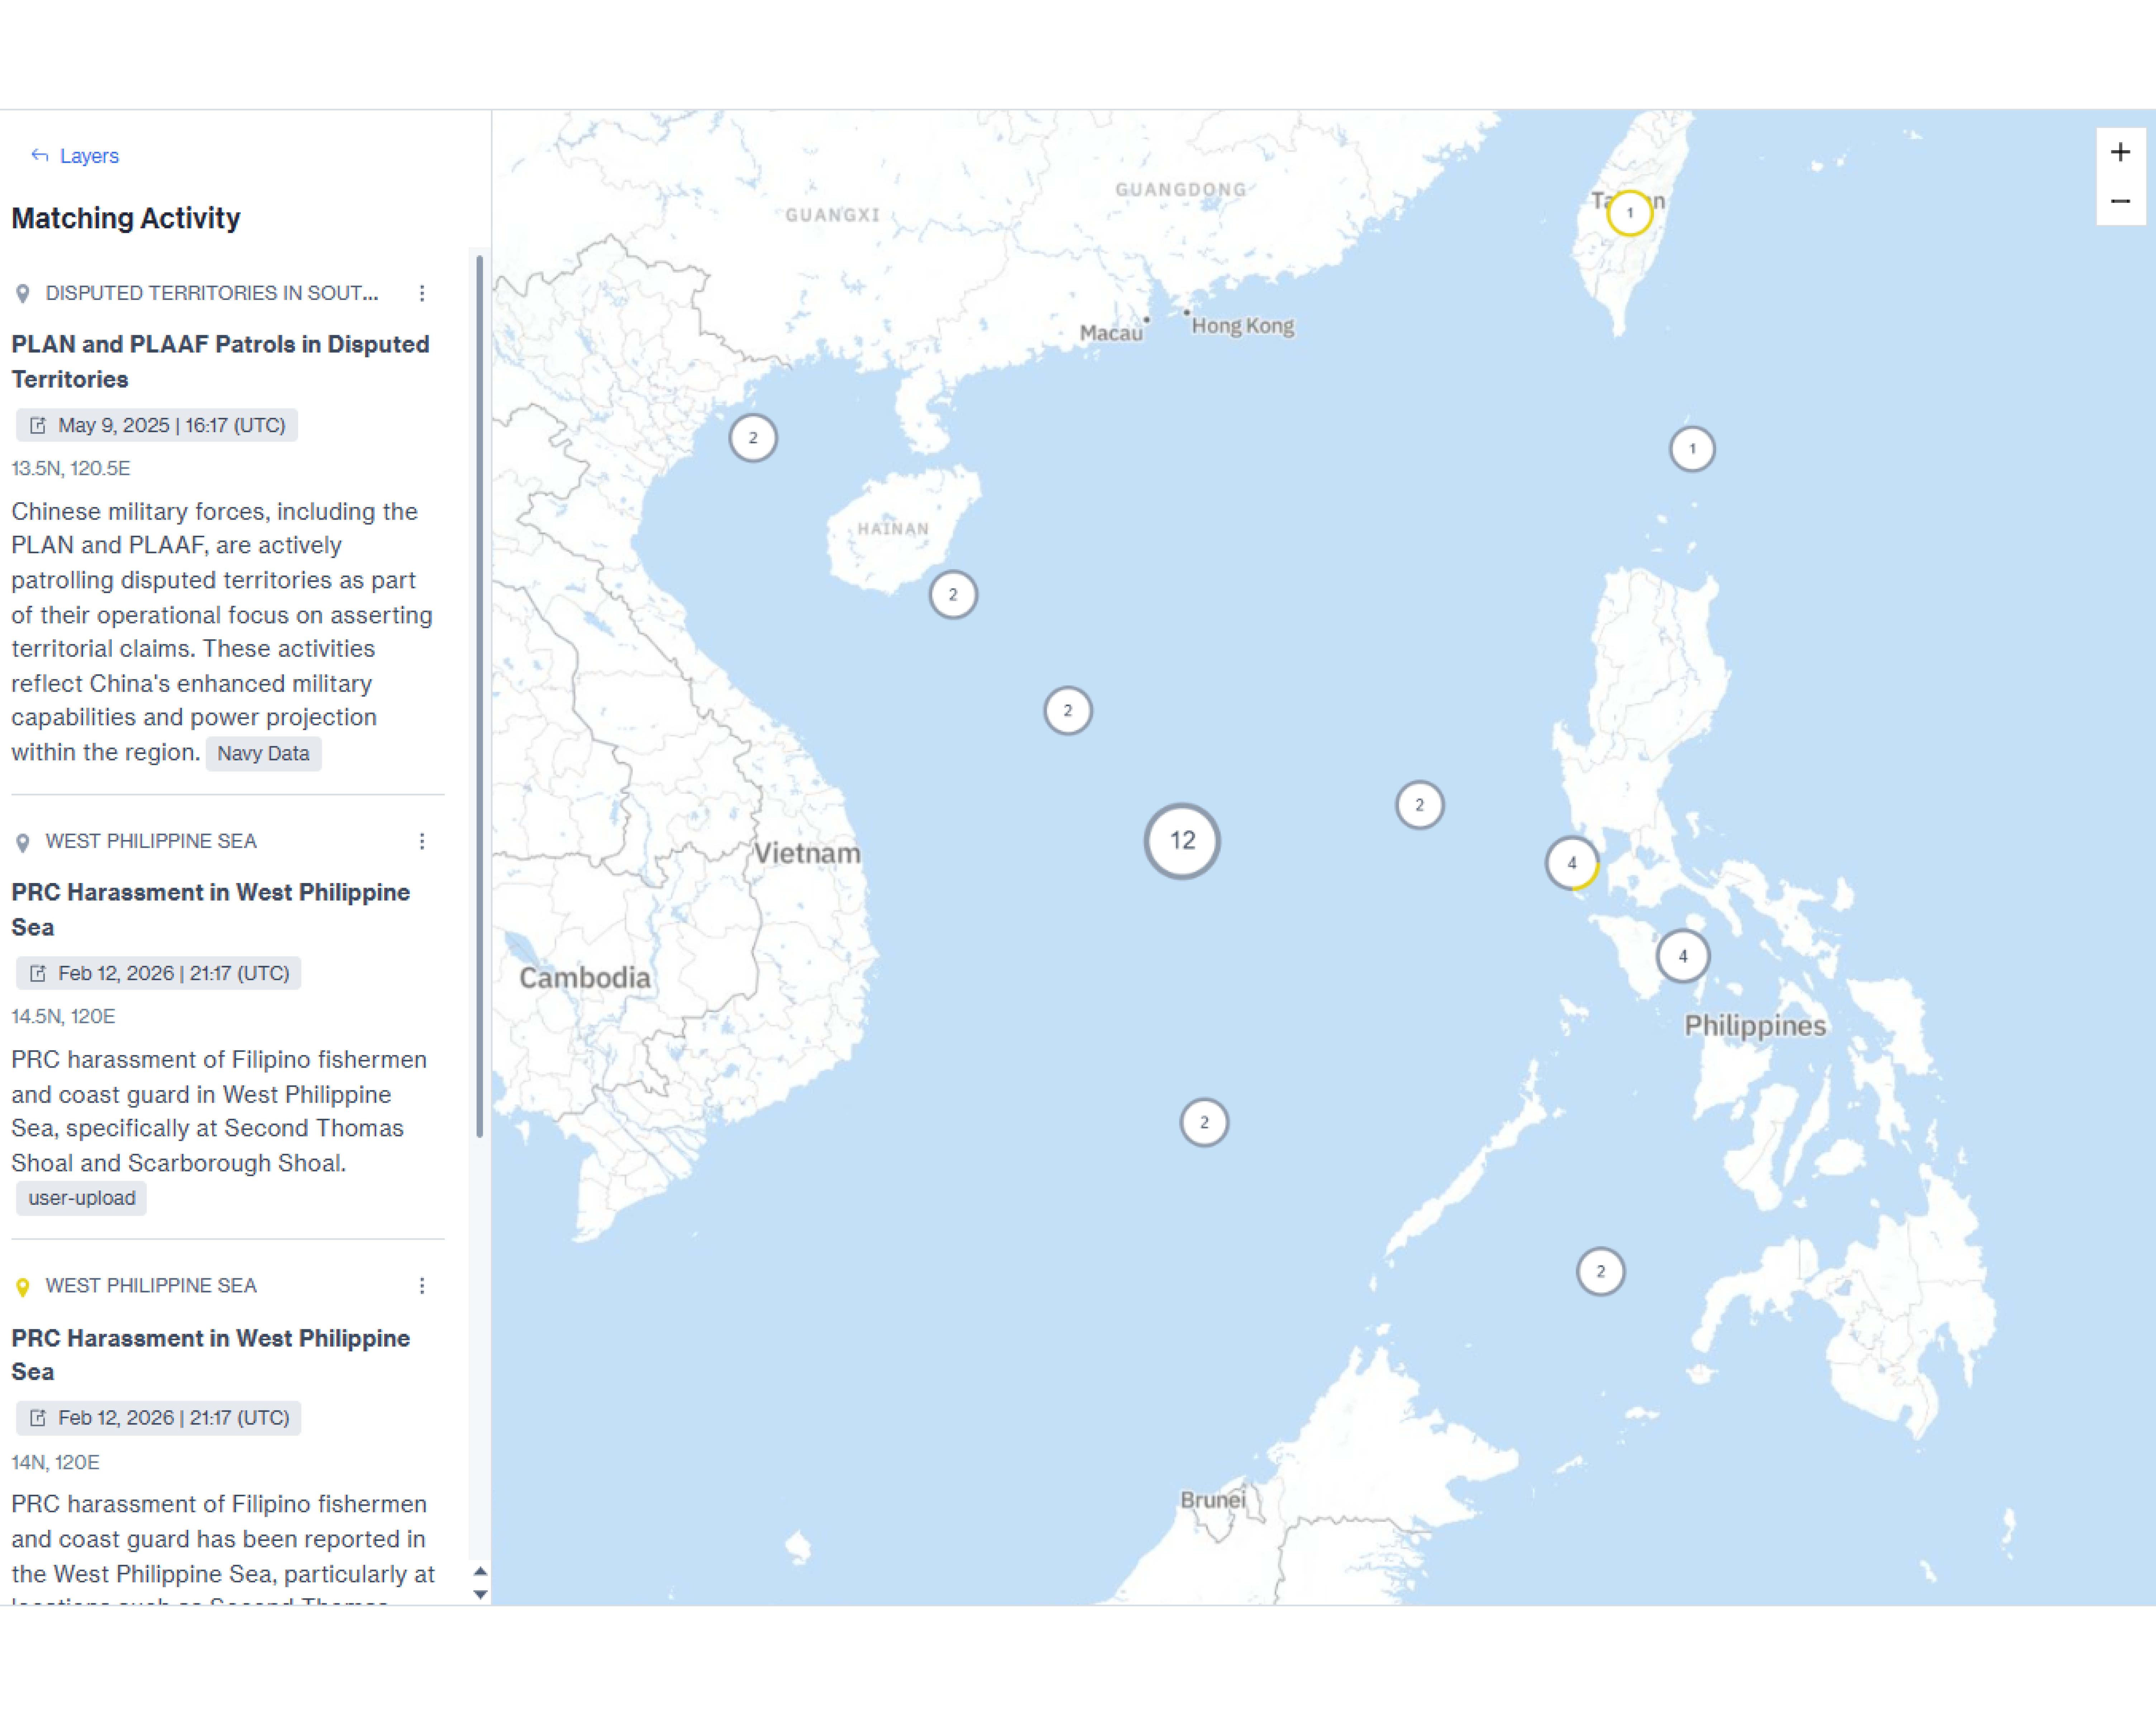The height and width of the screenshot is (1723, 2156).
Task: Click the Navy Data tag
Action: [x=263, y=753]
